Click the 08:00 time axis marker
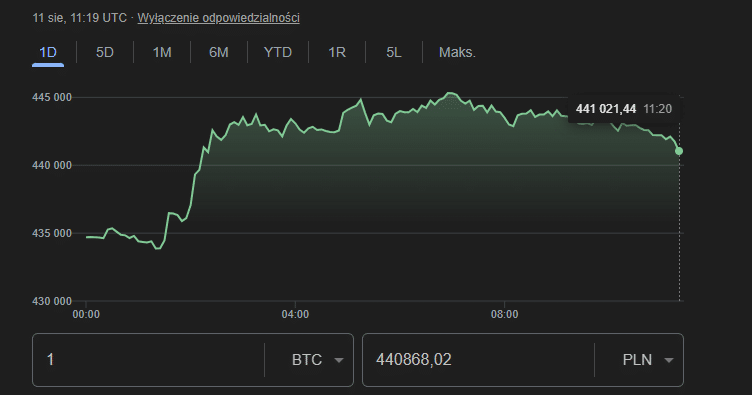Screen dimensions: 752x395 tap(505, 314)
